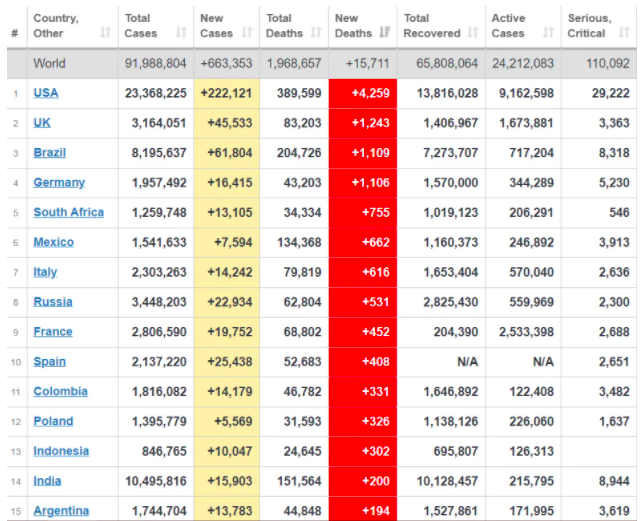This screenshot has height=521, width=640.
Task: Click World active cases 24,212,083
Action: point(523,63)
